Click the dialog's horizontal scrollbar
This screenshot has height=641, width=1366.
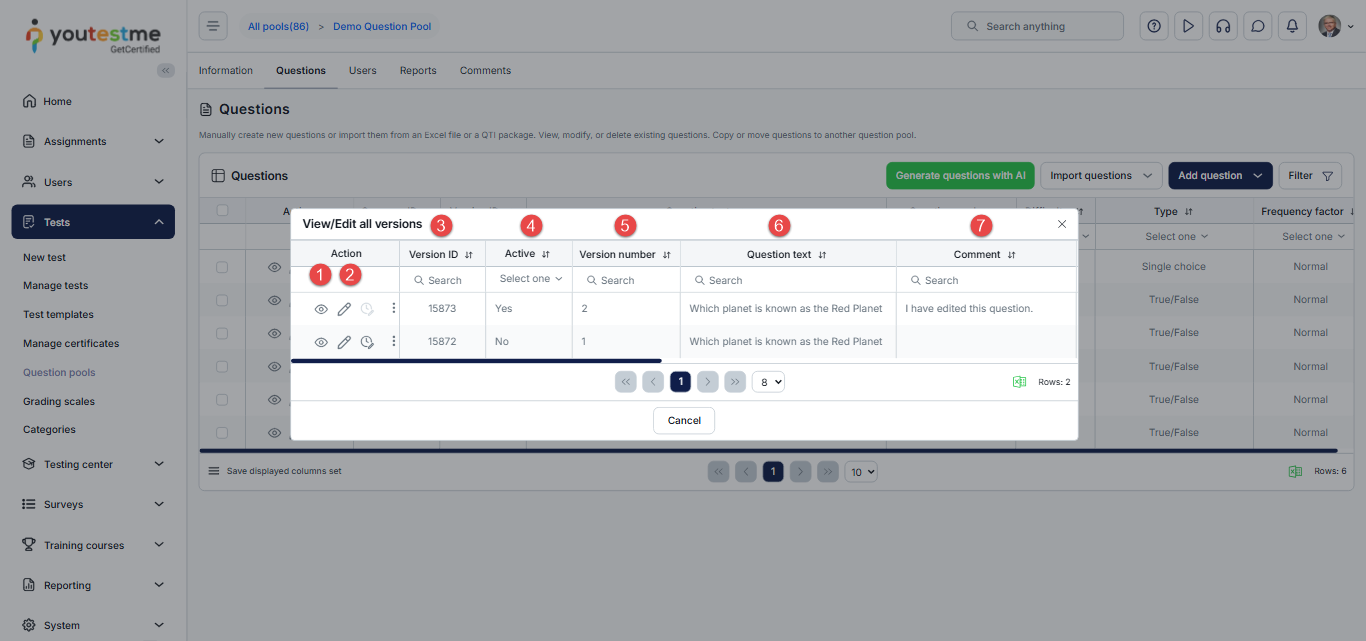point(476,360)
